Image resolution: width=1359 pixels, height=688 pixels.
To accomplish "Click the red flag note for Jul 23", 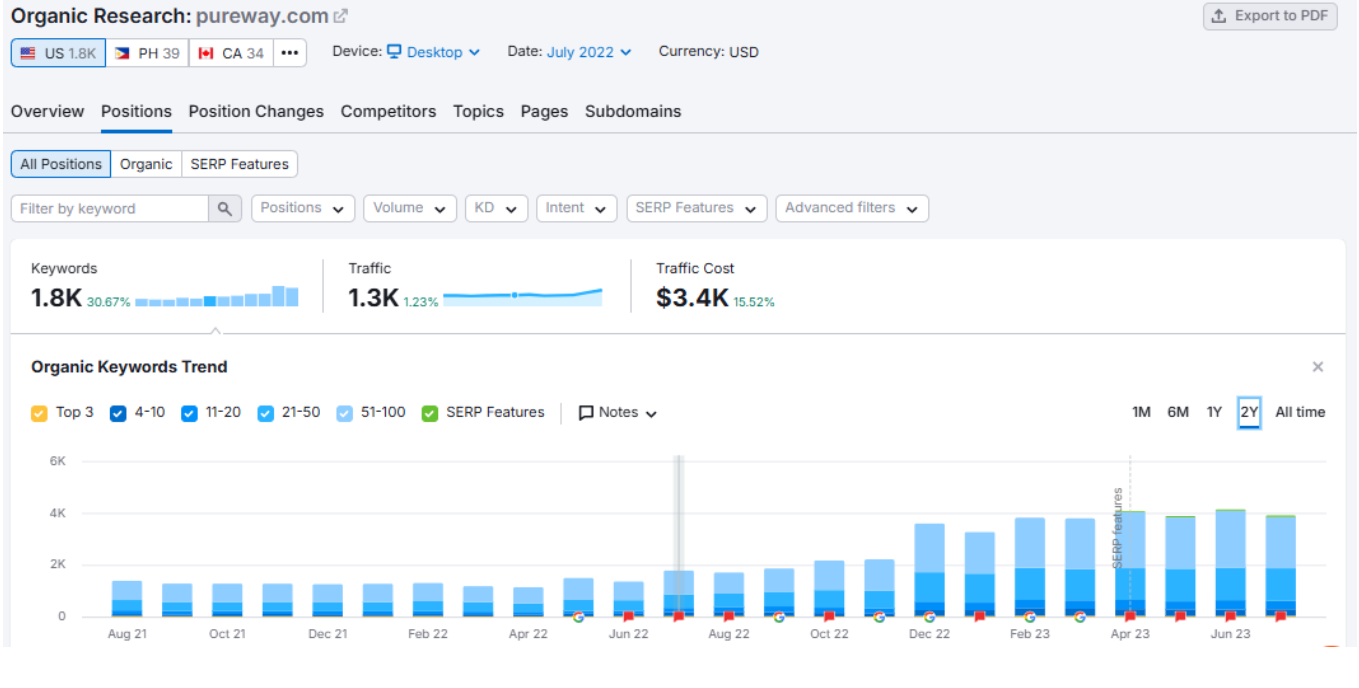I will point(1281,617).
